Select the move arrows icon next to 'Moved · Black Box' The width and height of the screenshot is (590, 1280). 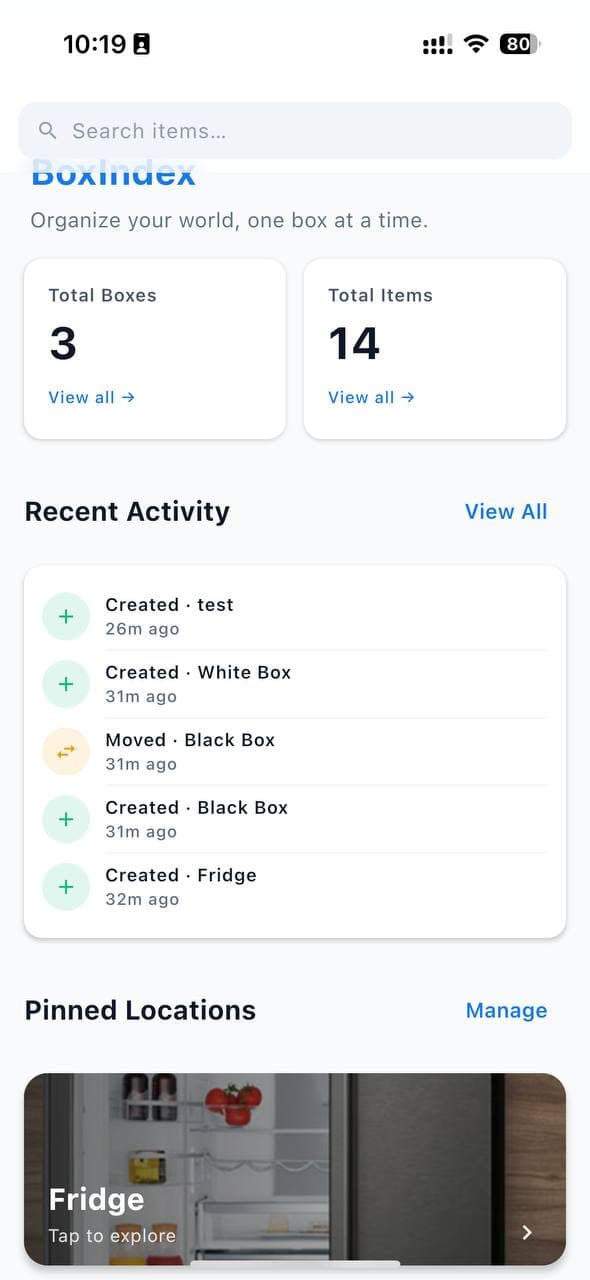click(x=66, y=751)
